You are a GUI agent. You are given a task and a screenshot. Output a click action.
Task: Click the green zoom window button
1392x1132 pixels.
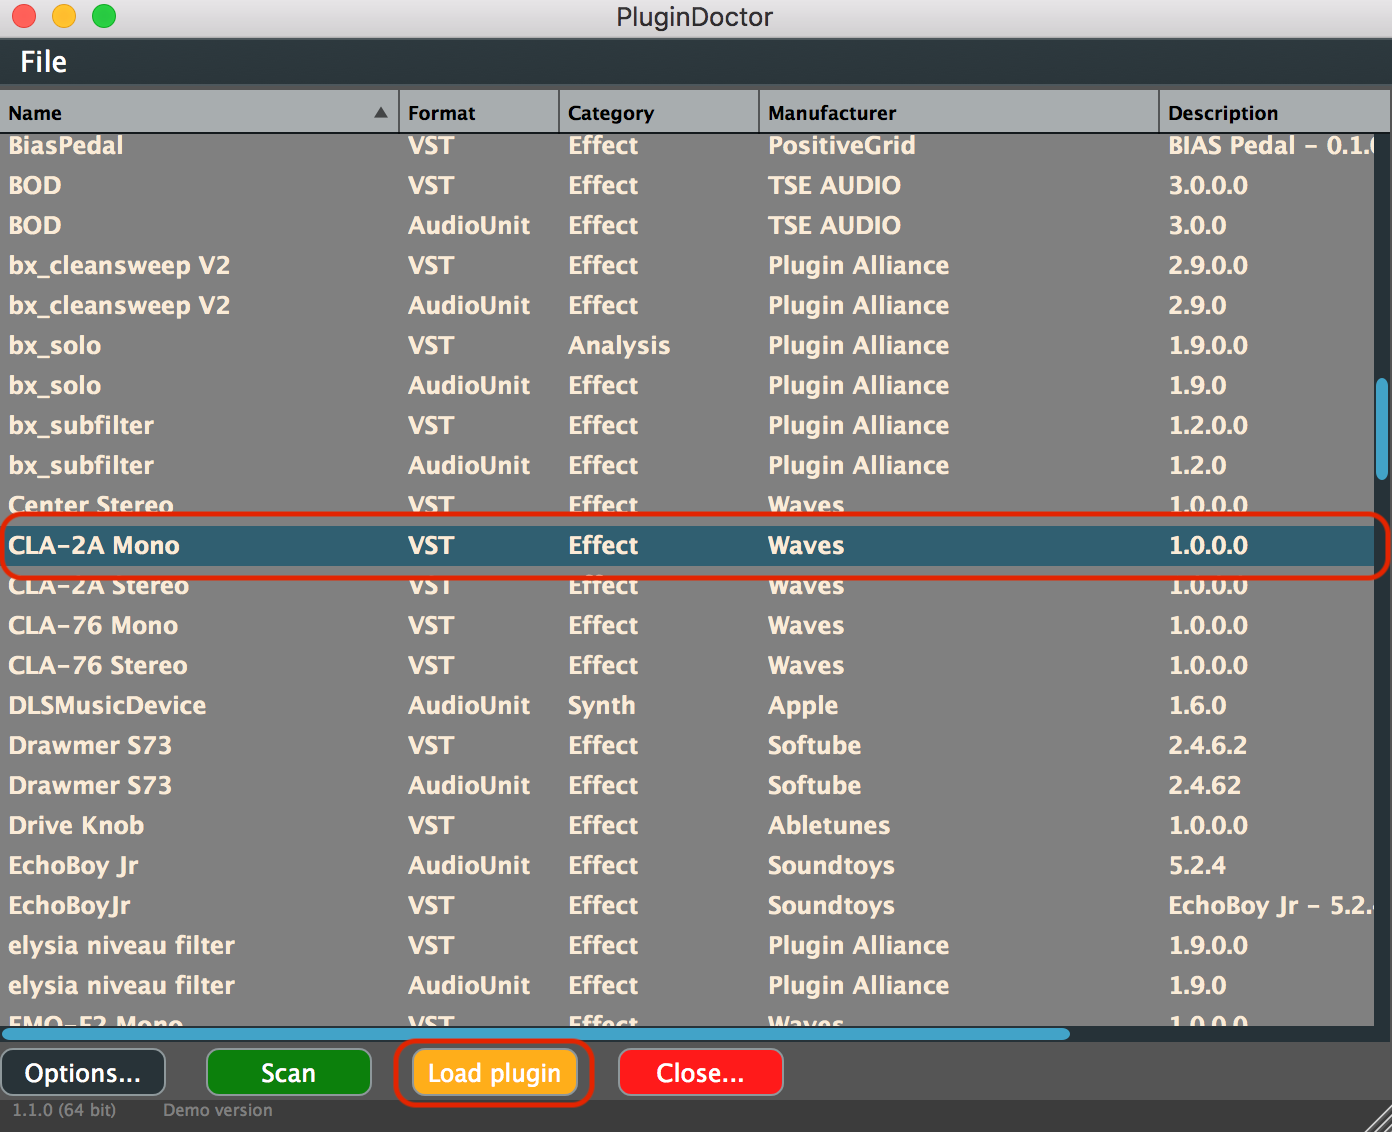tap(104, 16)
